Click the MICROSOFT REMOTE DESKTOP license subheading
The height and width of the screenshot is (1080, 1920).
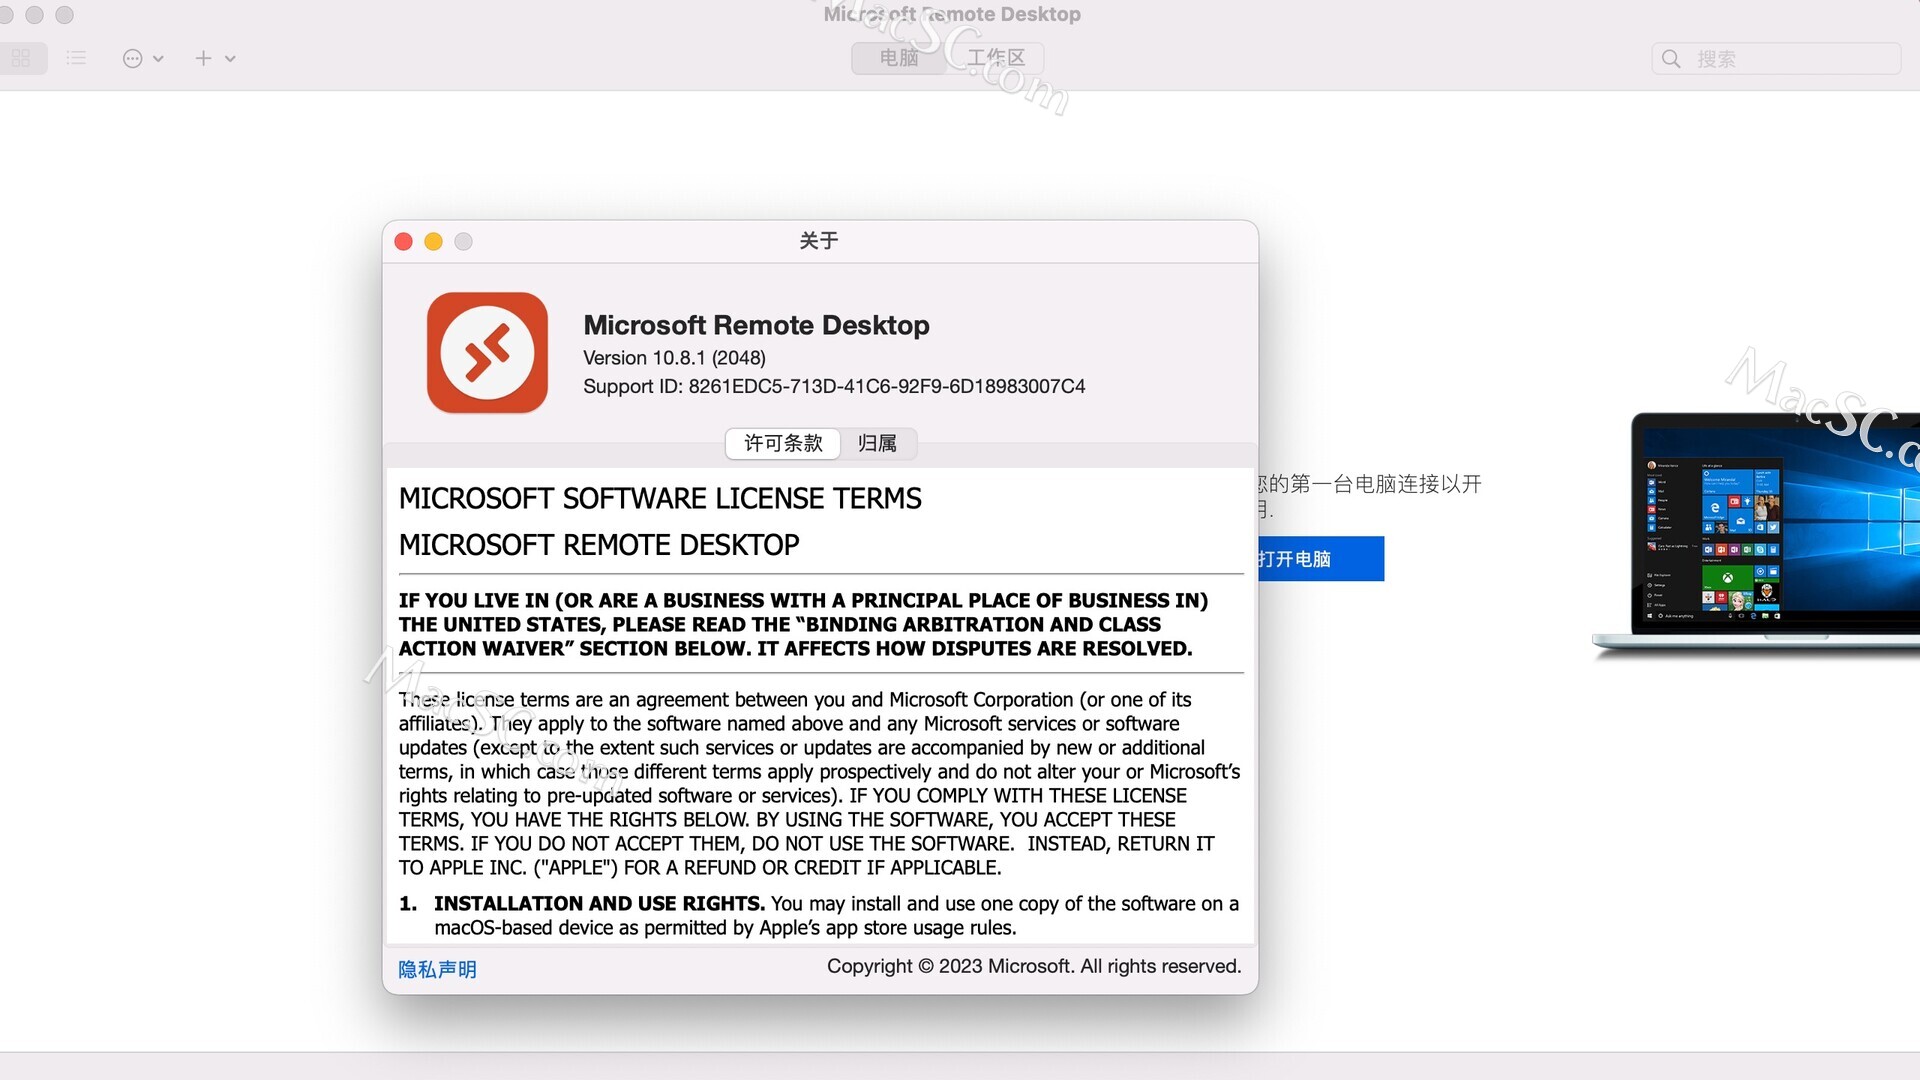[x=599, y=545]
